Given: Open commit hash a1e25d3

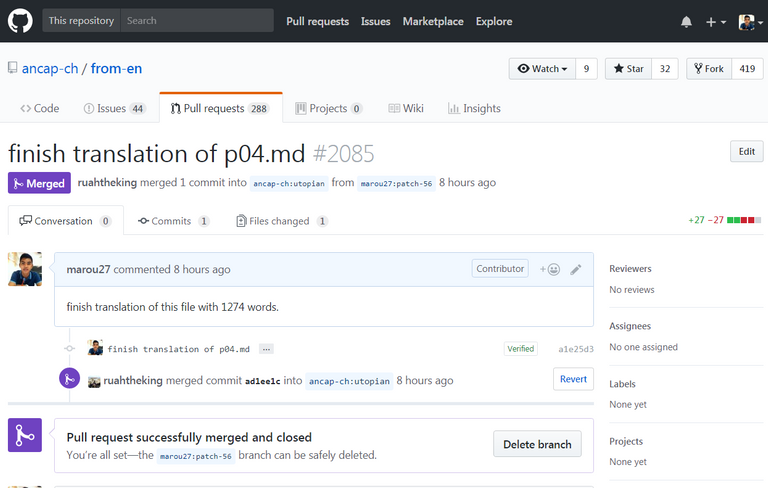Looking at the screenshot, I should [x=576, y=349].
